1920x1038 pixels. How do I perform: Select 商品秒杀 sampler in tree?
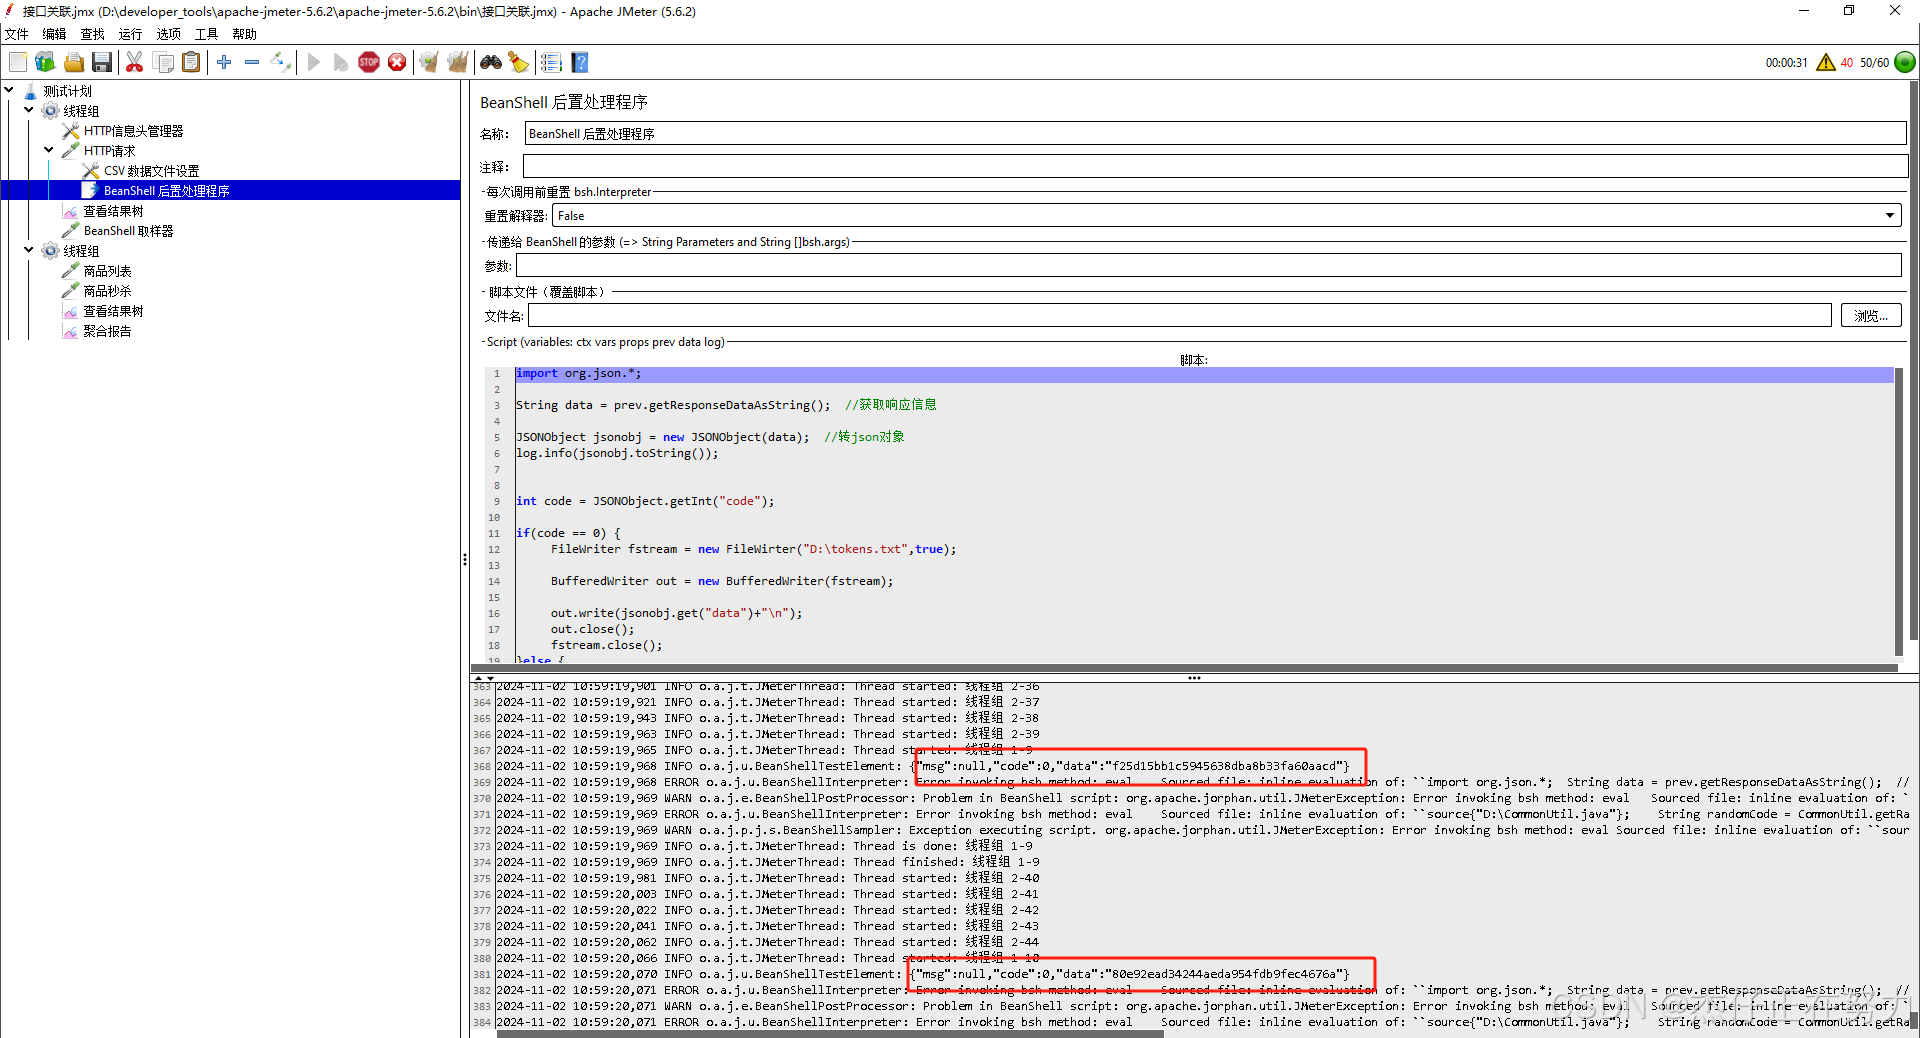pyautogui.click(x=107, y=291)
